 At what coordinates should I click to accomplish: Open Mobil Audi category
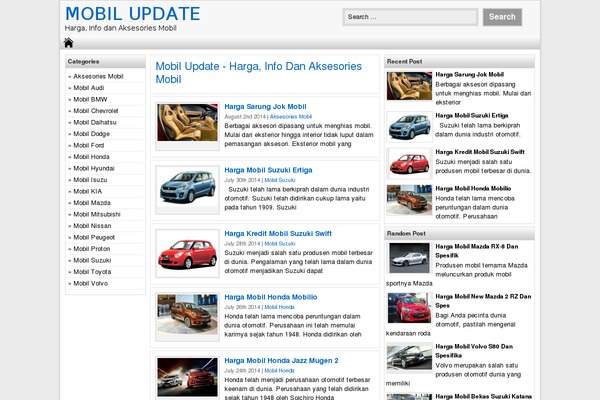pyautogui.click(x=88, y=88)
